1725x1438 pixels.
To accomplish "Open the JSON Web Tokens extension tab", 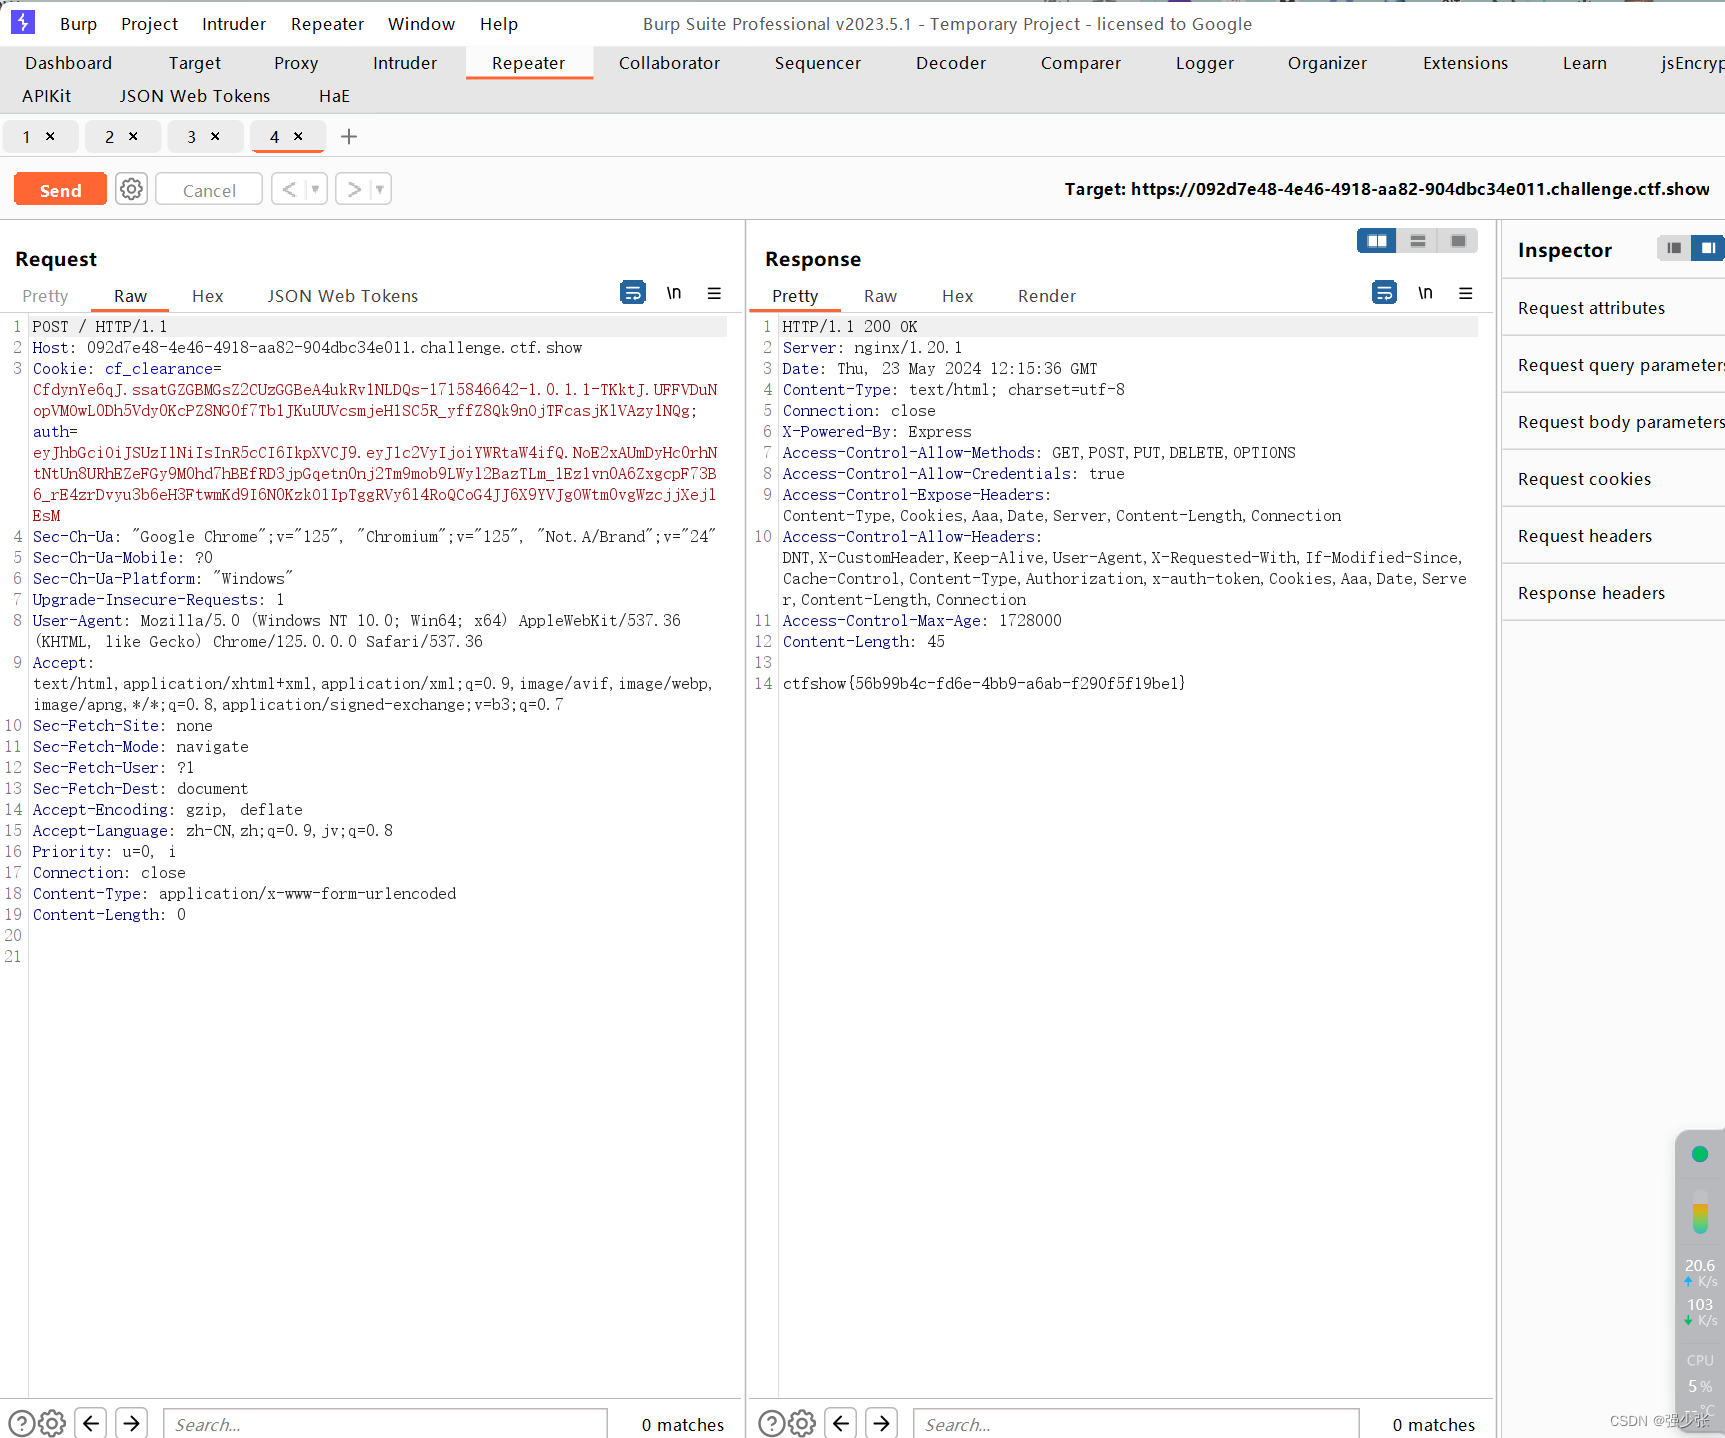I will (195, 96).
